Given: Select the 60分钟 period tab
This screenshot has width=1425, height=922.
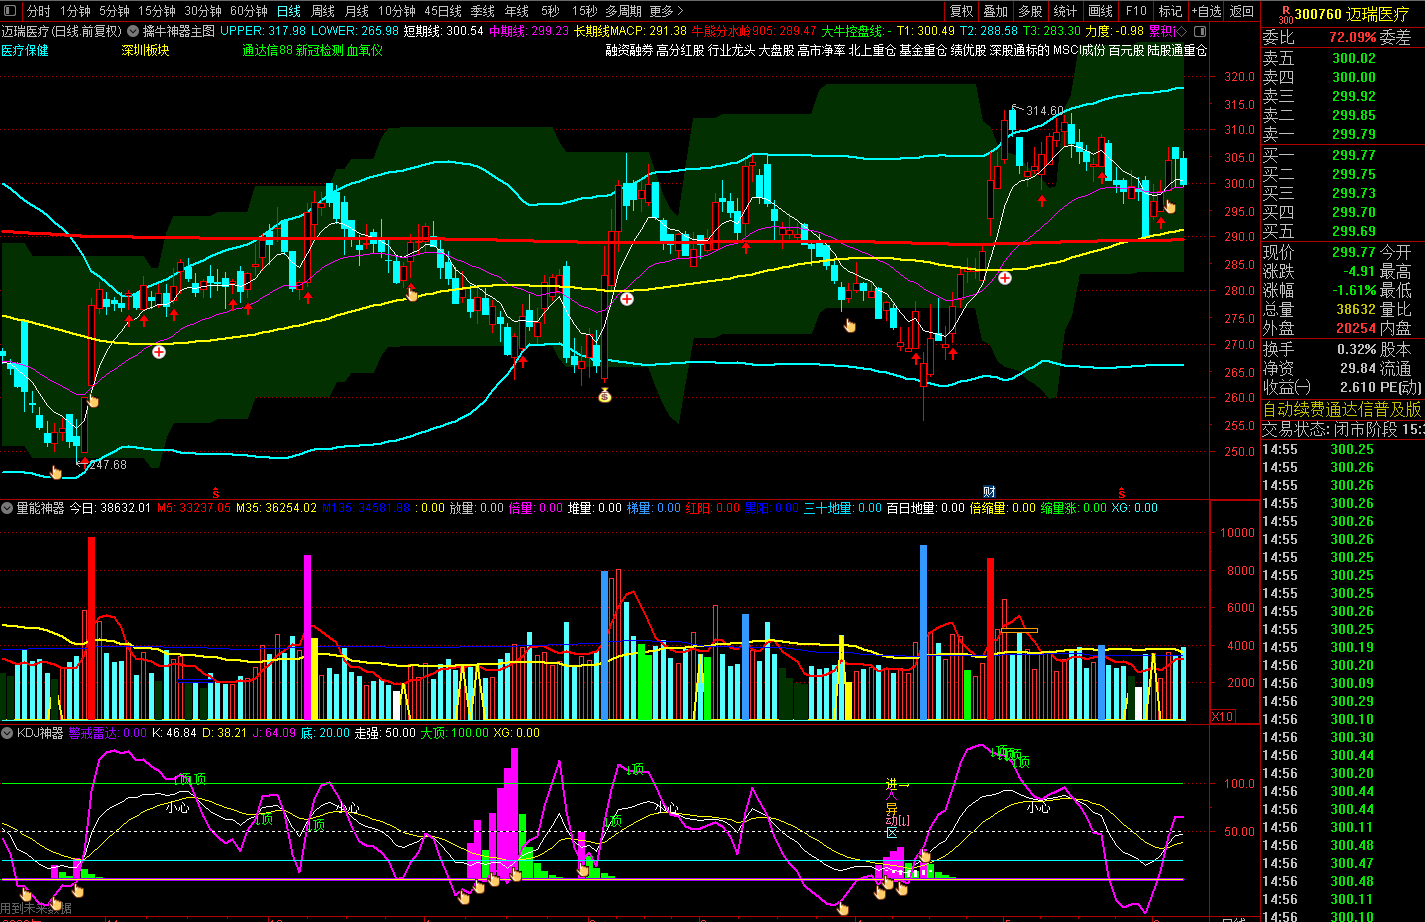Looking at the screenshot, I should click(x=248, y=11).
